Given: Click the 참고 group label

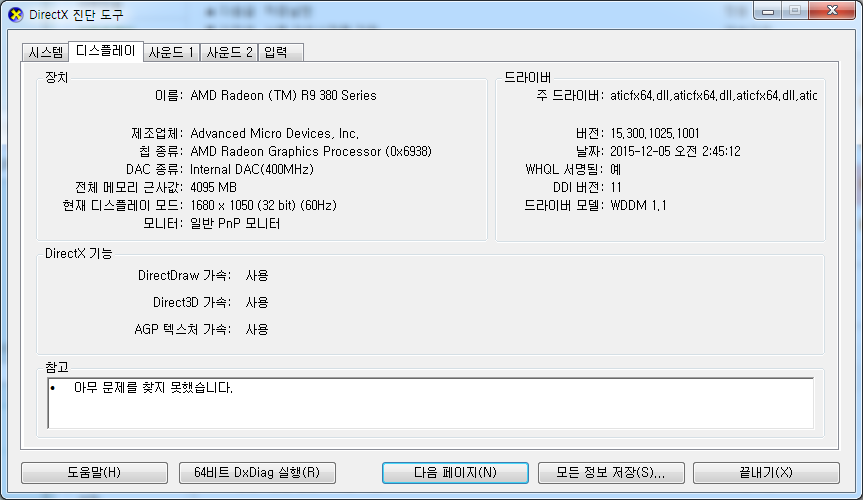Looking at the screenshot, I should click(x=56, y=367).
